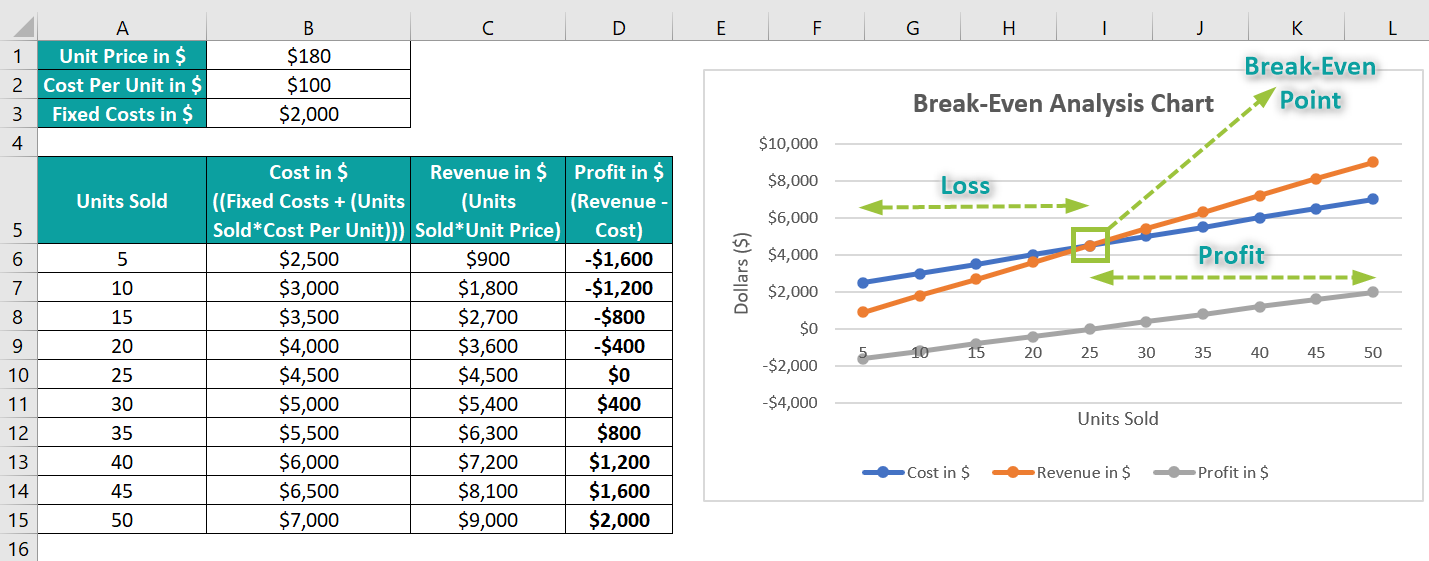The width and height of the screenshot is (1429, 561).
Task: Click the revenue cell showing $7,200
Action: click(487, 462)
